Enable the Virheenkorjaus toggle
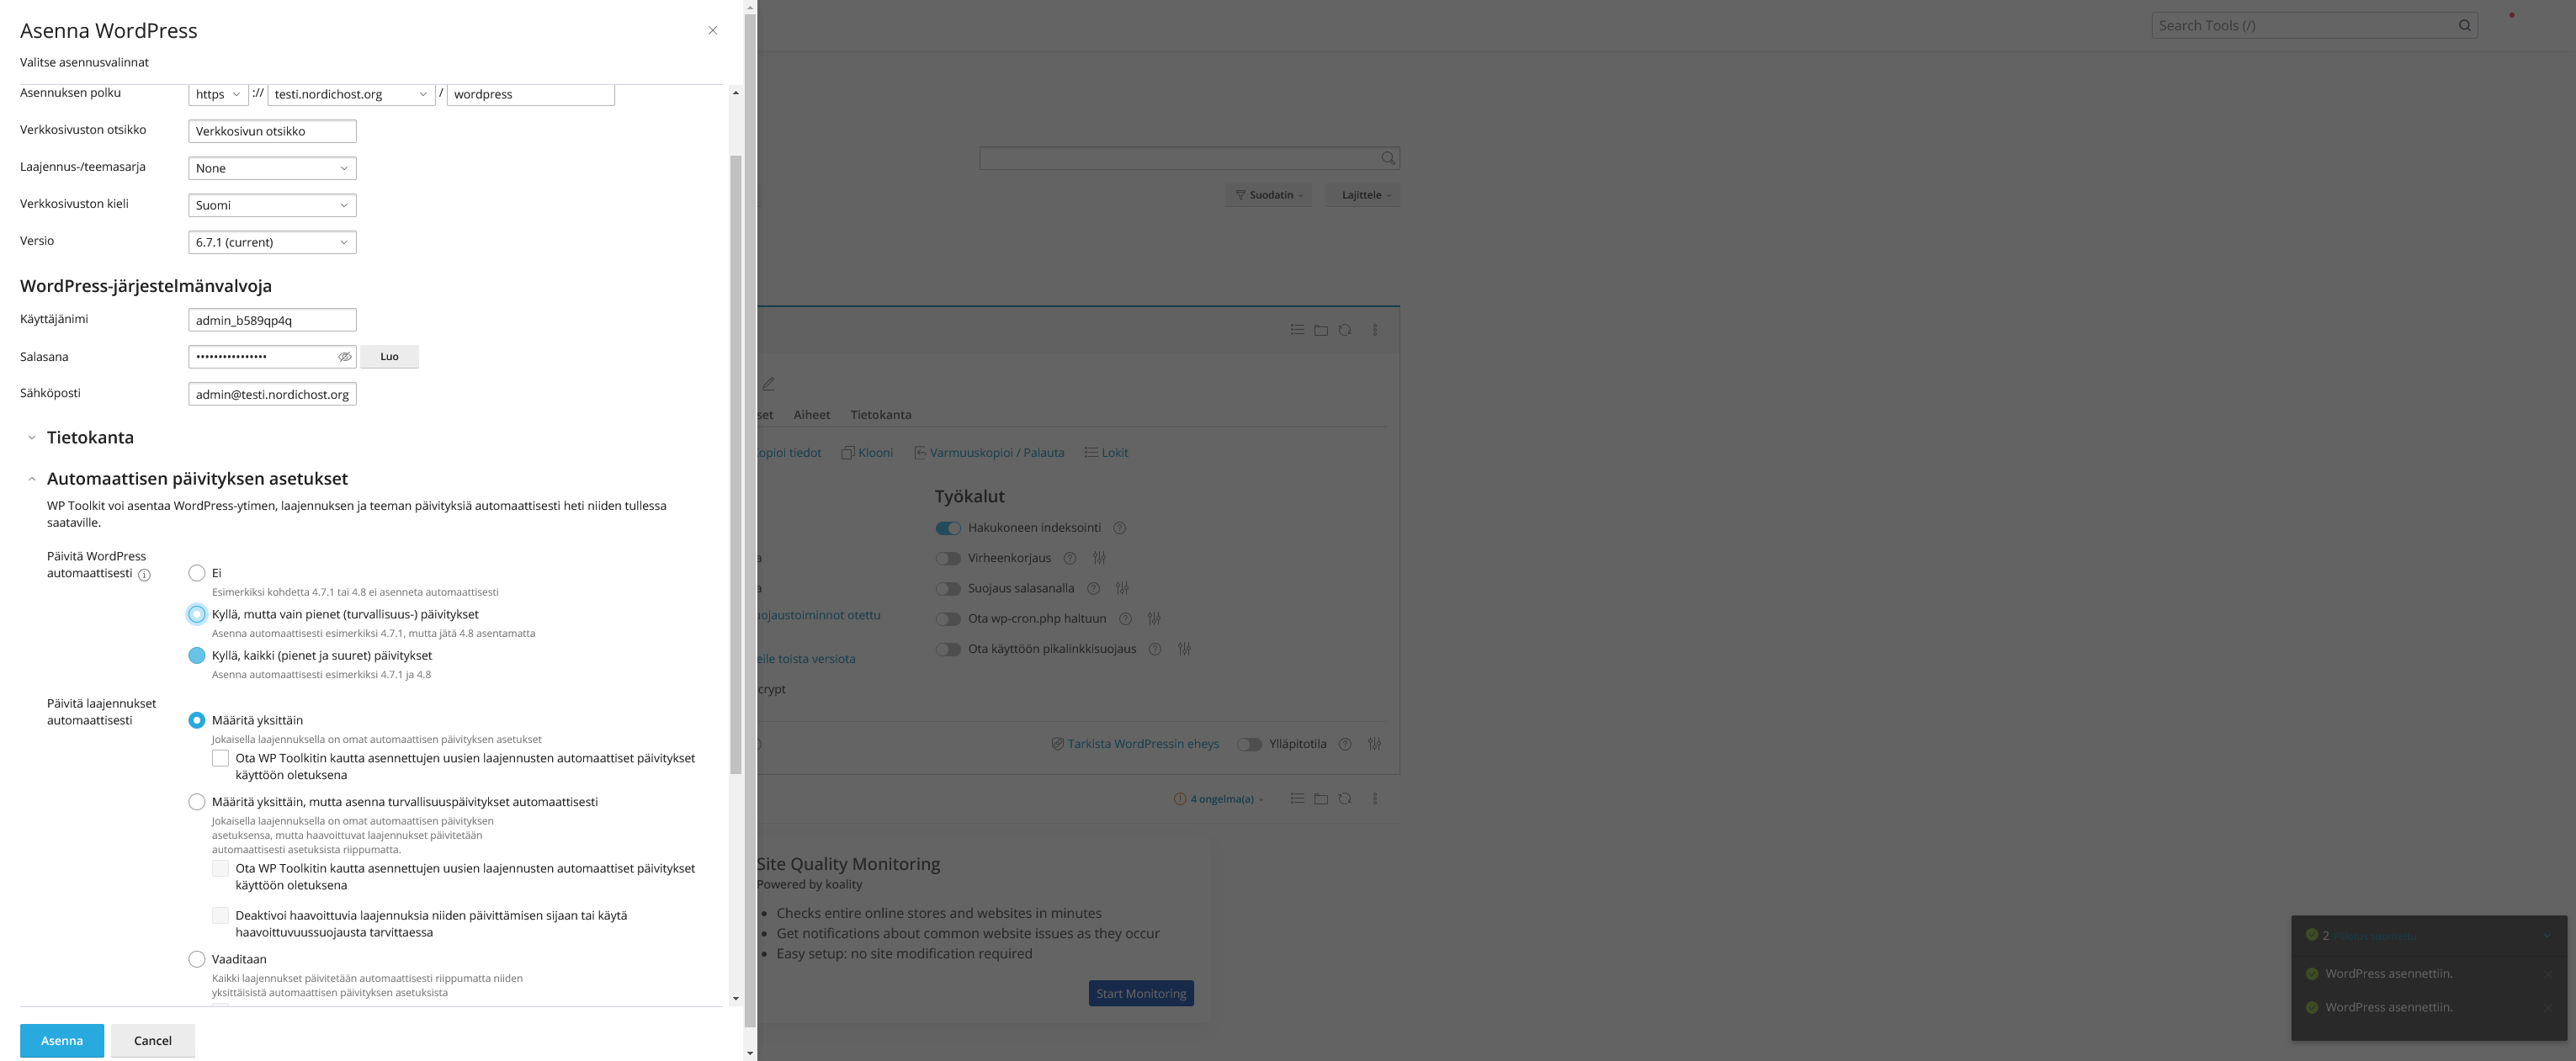 [x=948, y=558]
